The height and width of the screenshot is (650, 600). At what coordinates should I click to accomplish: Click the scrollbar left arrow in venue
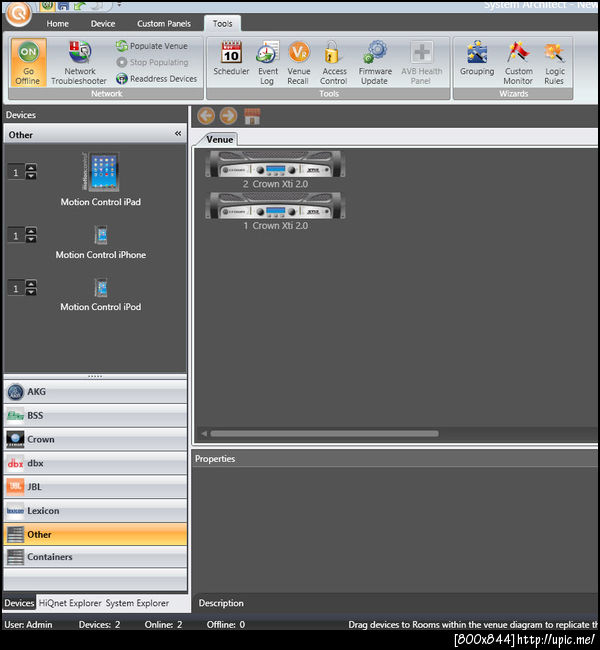coord(204,434)
